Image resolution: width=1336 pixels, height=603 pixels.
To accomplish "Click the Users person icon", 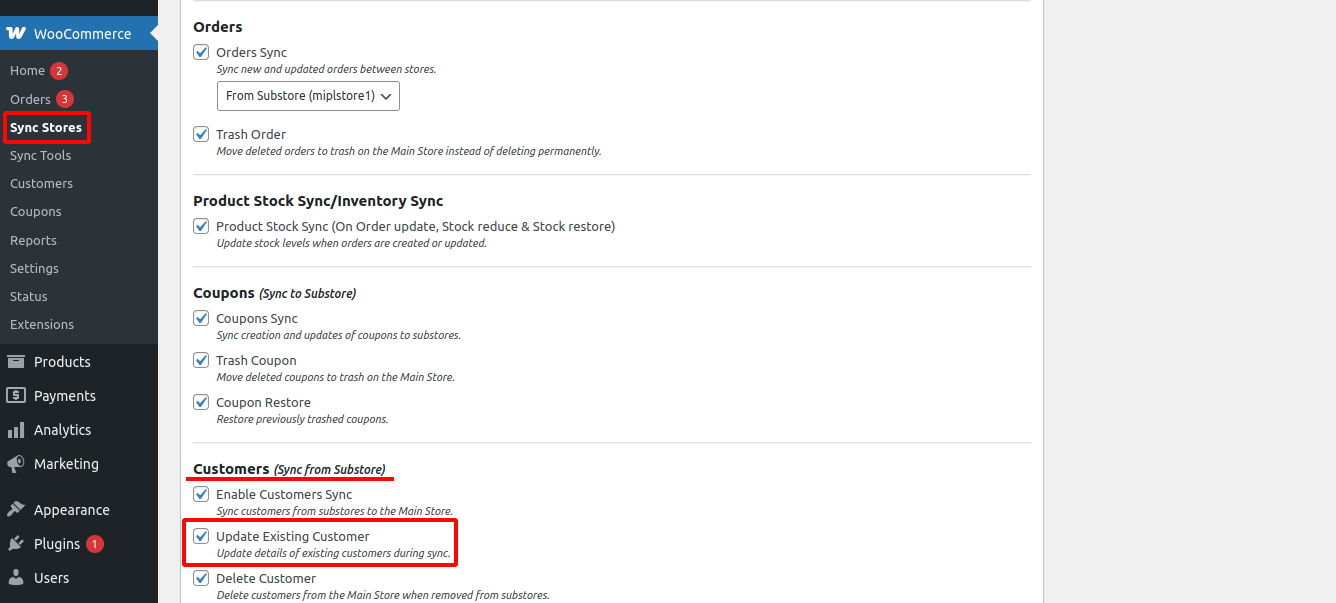I will point(16,578).
